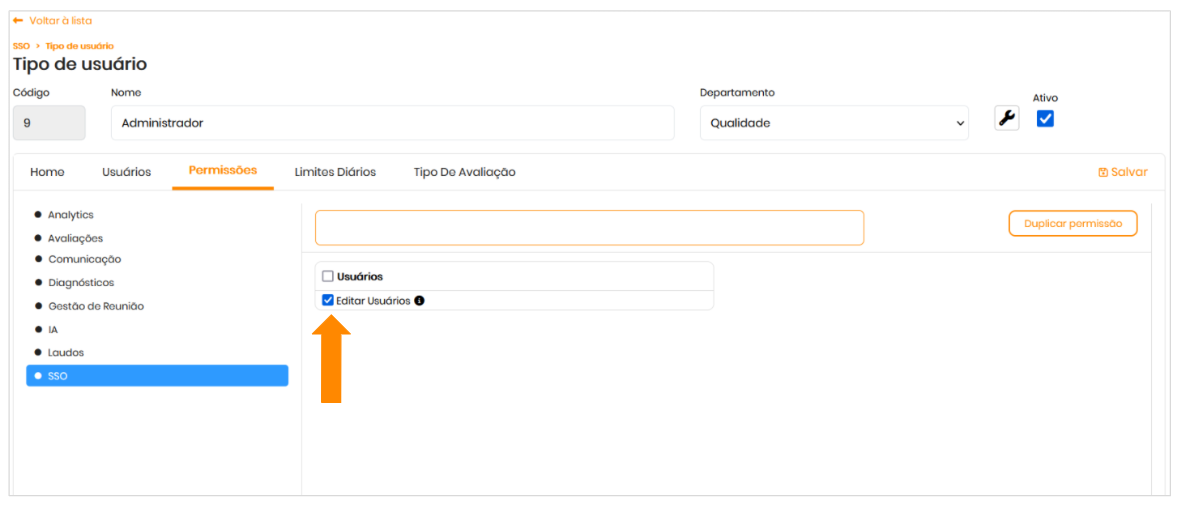Toggle the Ativo checkbox
1179x505 pixels.
pyautogui.click(x=1045, y=119)
